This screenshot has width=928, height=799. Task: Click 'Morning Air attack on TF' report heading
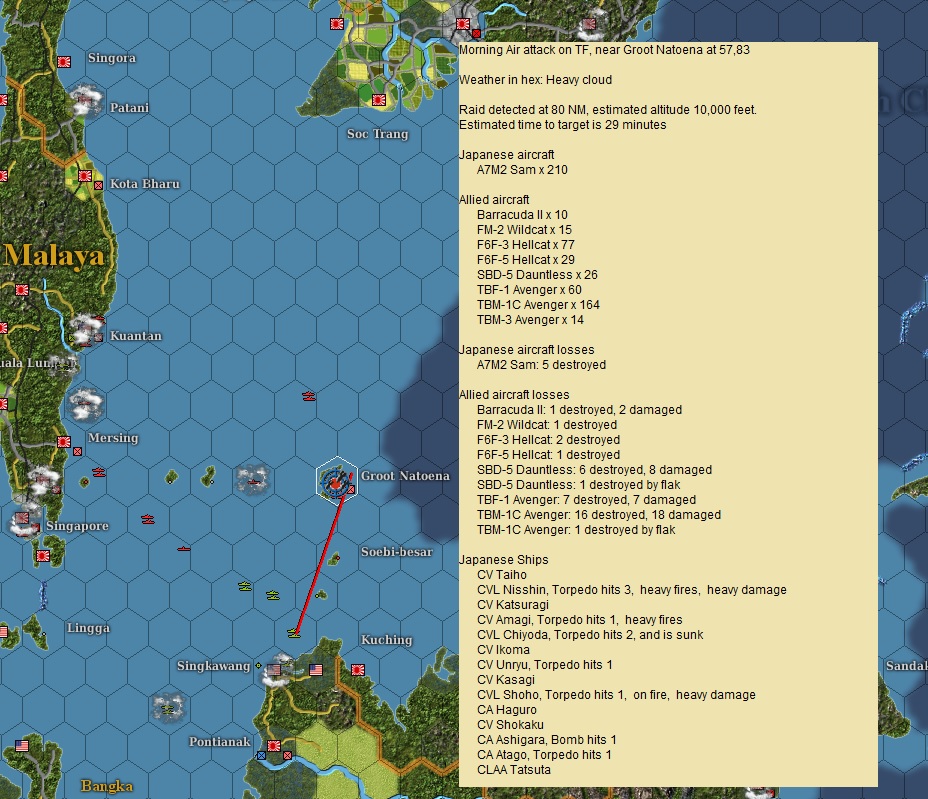[604, 50]
